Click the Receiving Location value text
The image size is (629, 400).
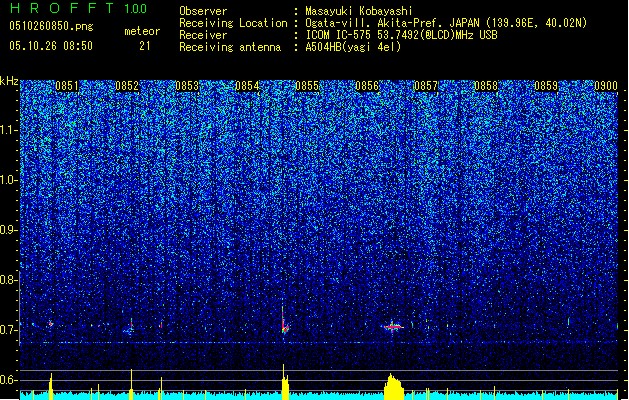tap(446, 23)
